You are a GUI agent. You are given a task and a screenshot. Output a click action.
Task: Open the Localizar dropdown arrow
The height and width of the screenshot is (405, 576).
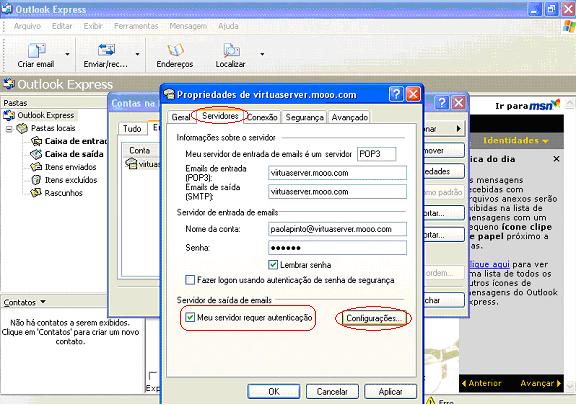click(262, 54)
